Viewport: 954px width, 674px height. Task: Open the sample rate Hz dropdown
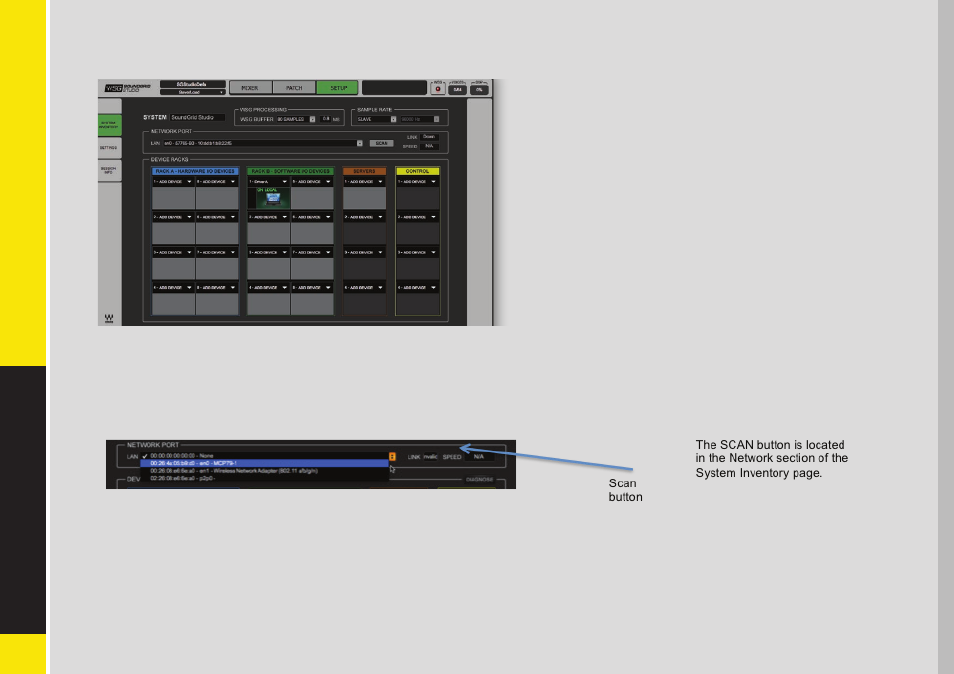419,119
